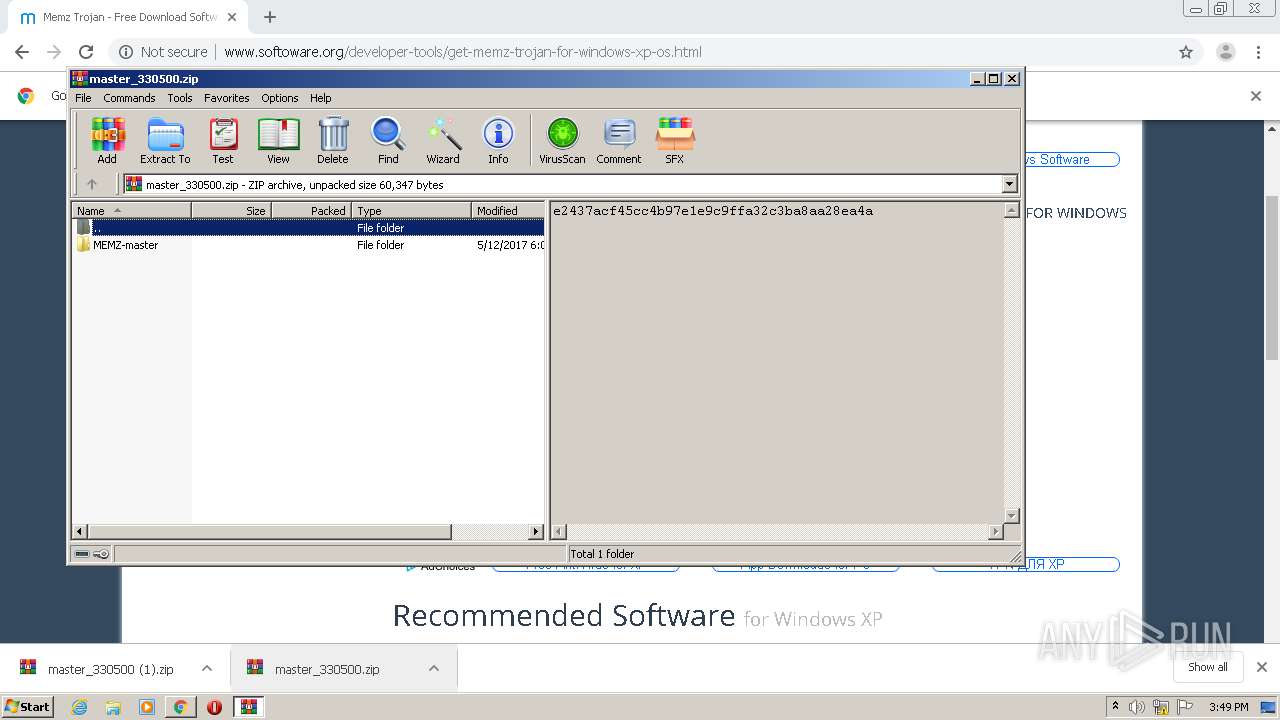The width and height of the screenshot is (1280, 720).
Task: Open Internet Explorer from taskbar
Action: point(79,707)
